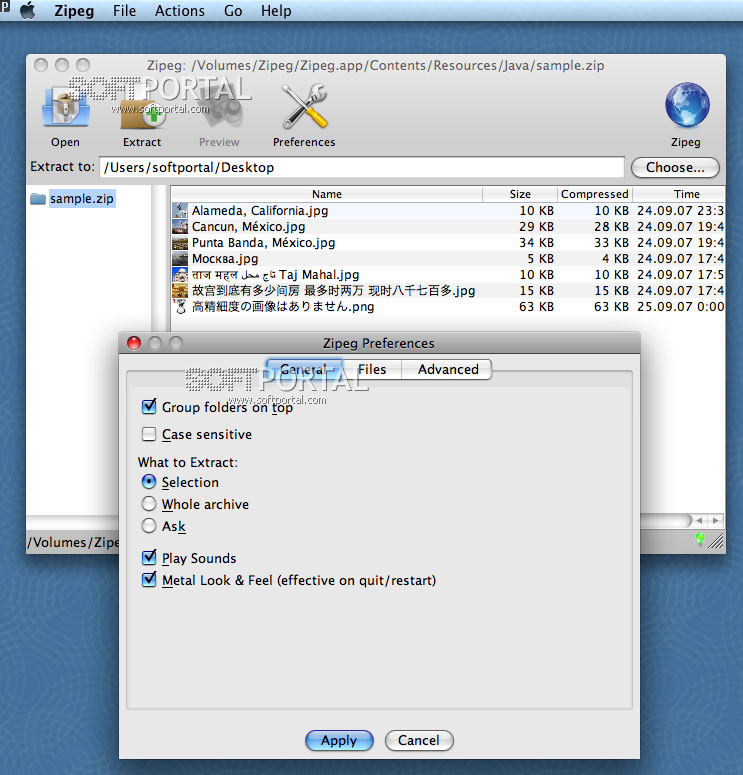
Task: Click the /Volumes/Zipe status bar path
Action: [73, 542]
